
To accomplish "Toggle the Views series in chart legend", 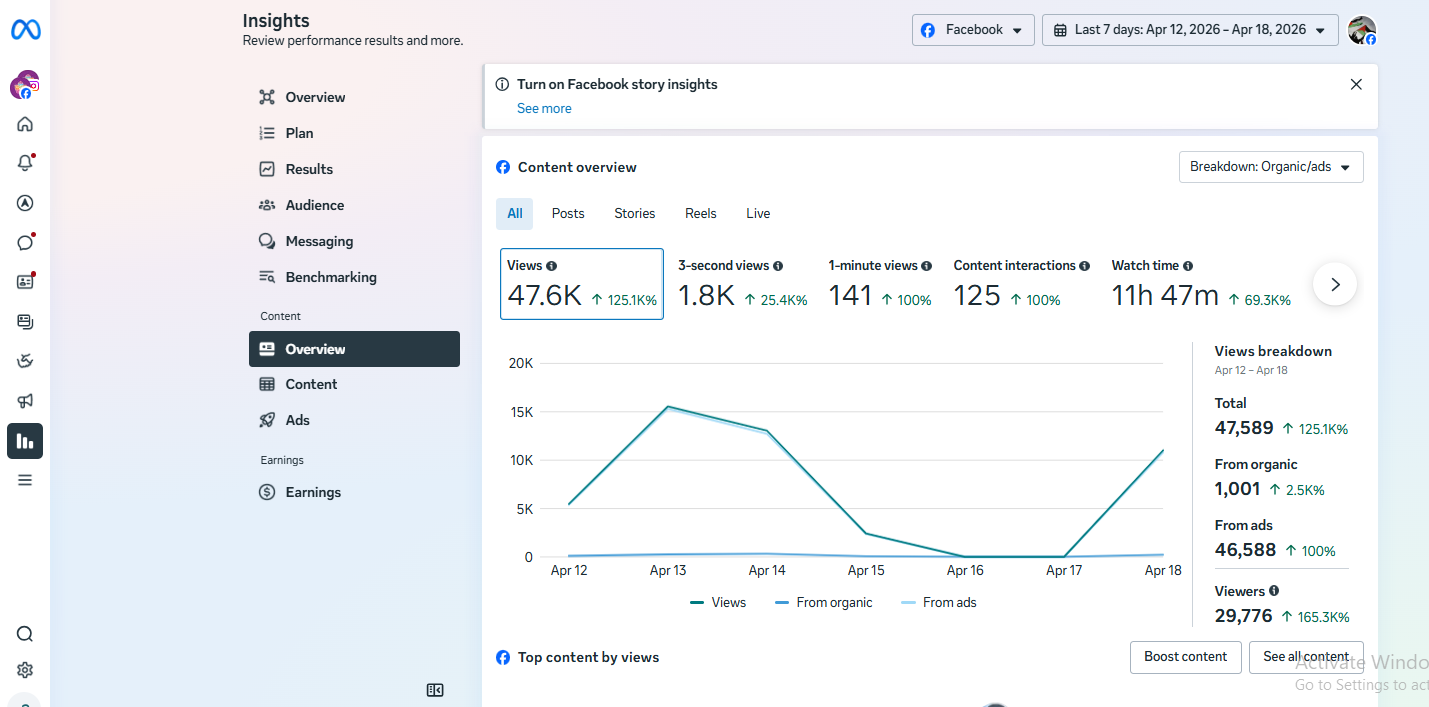I will click(x=718, y=602).
